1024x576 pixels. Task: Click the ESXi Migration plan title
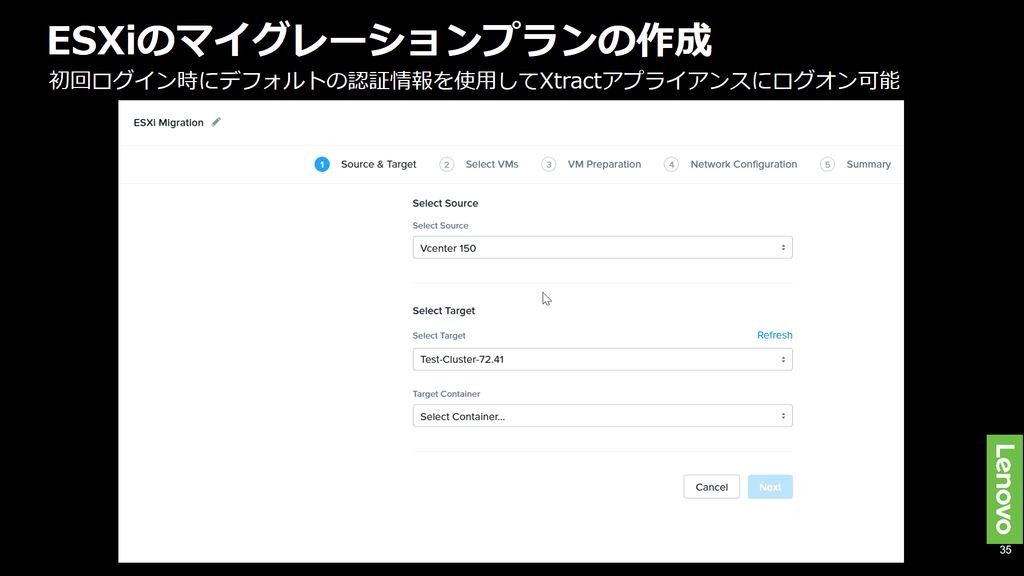click(168, 123)
